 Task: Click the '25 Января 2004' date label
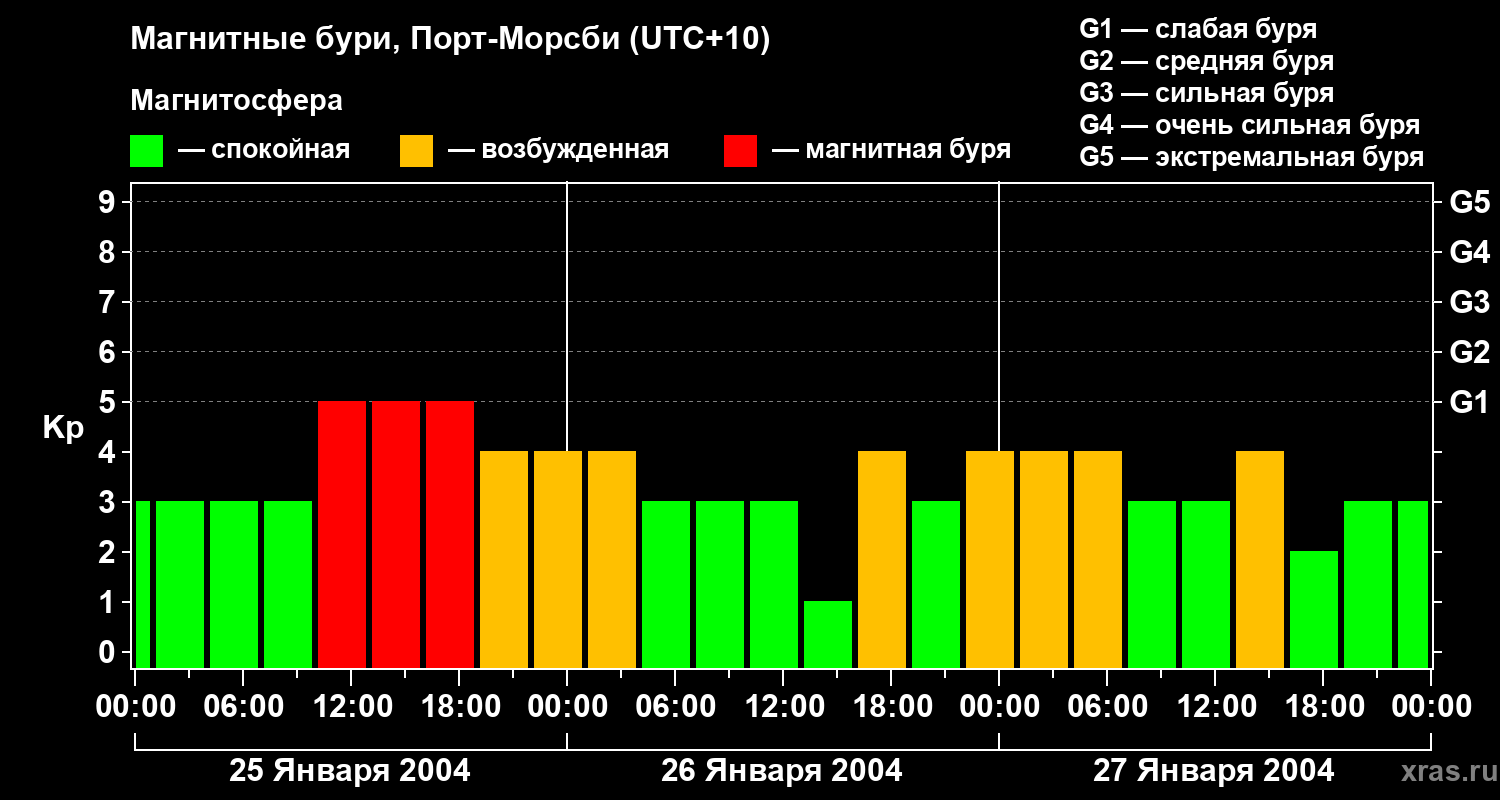click(350, 770)
